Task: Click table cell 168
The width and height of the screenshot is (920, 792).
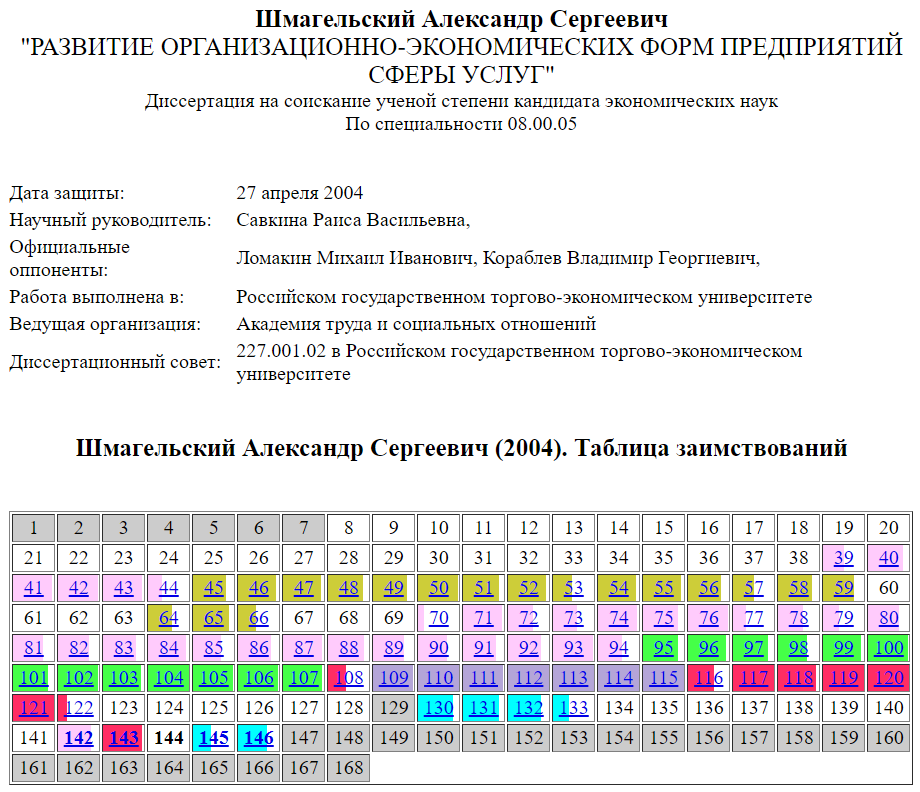Action: pos(349,767)
